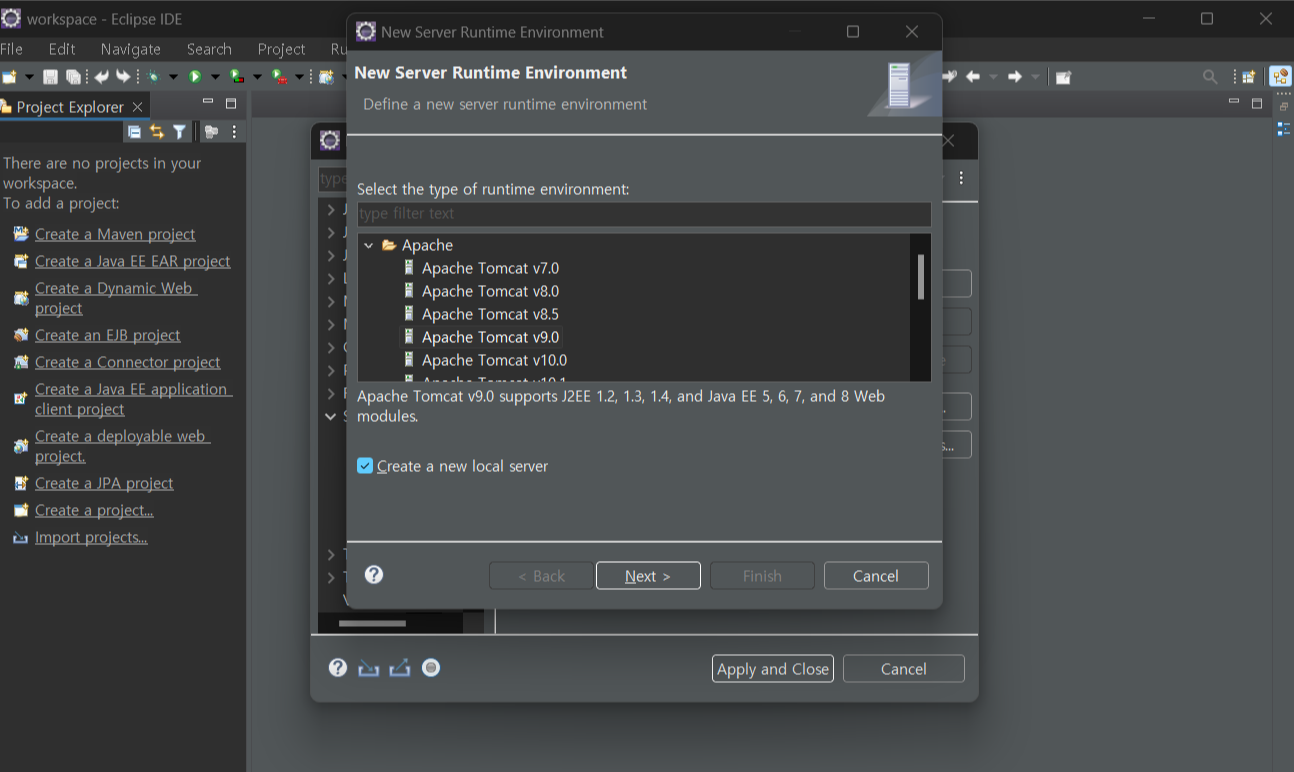The image size is (1294, 772).
Task: Click Next in the wizard
Action: (x=648, y=576)
